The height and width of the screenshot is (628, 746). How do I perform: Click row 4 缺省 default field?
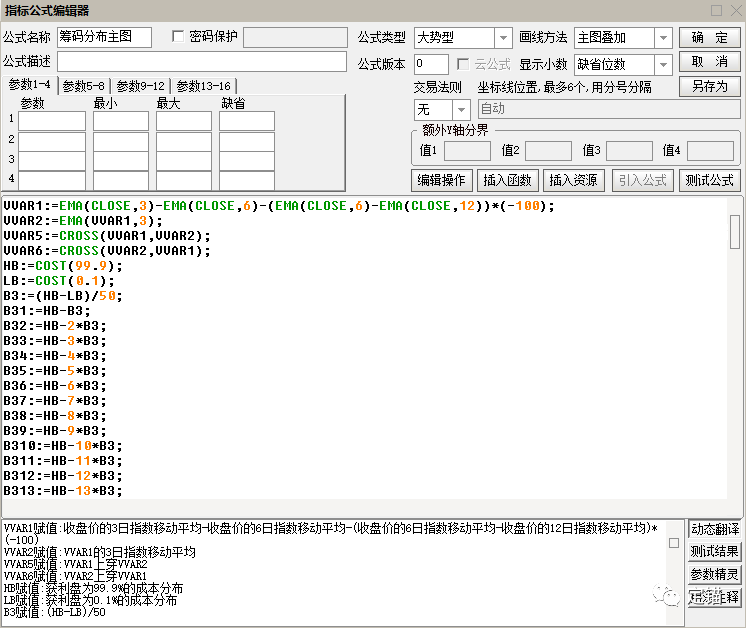click(x=246, y=181)
